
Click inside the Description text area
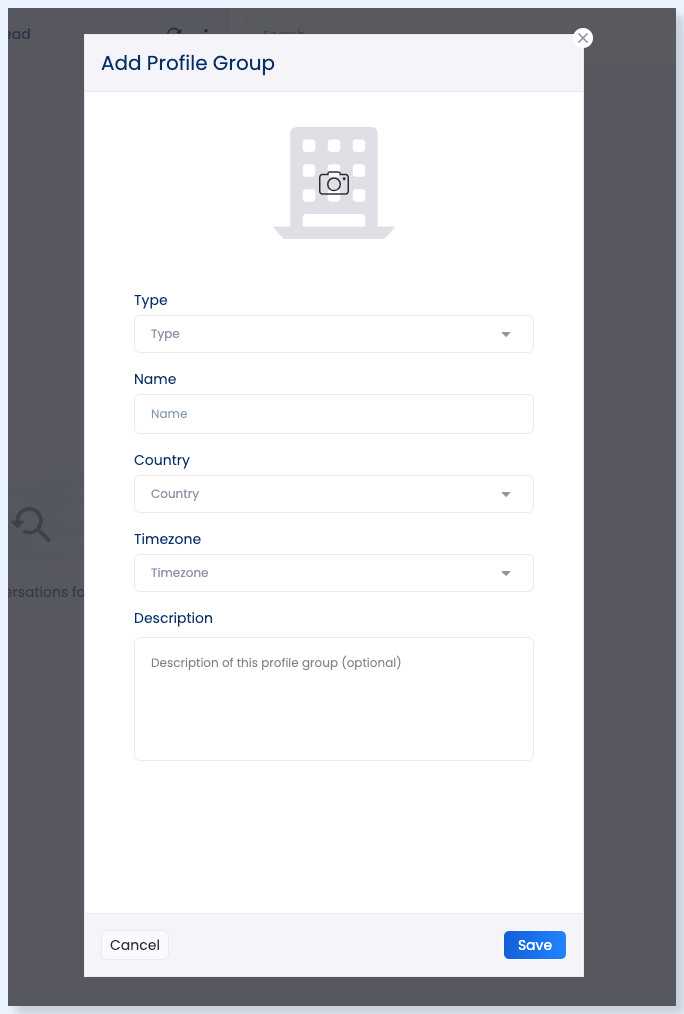click(x=334, y=699)
